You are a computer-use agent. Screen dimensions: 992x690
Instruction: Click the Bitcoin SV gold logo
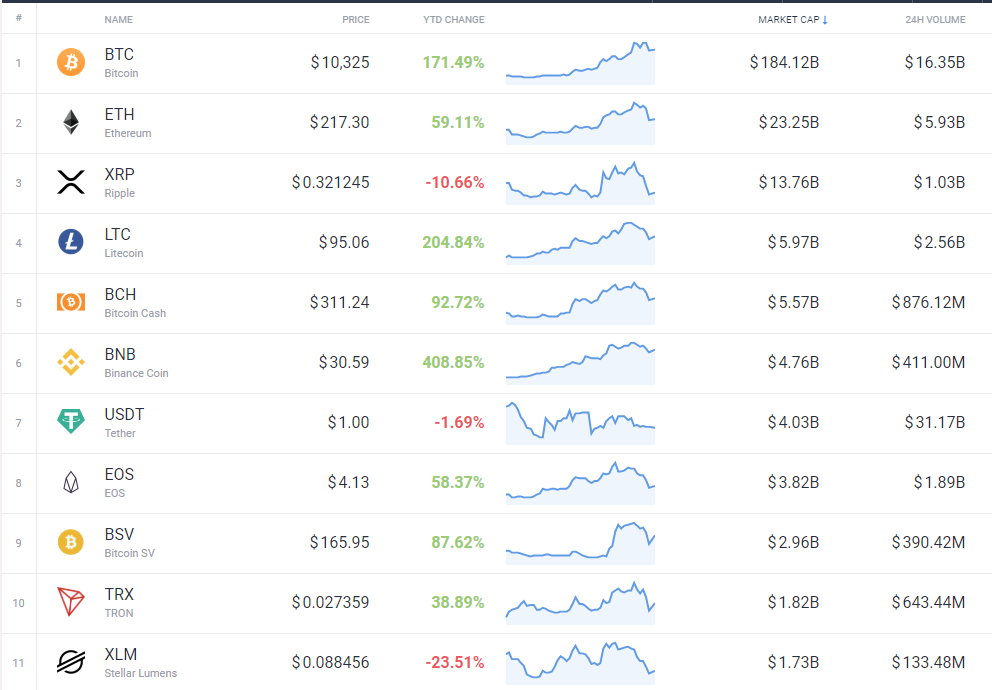(x=71, y=542)
